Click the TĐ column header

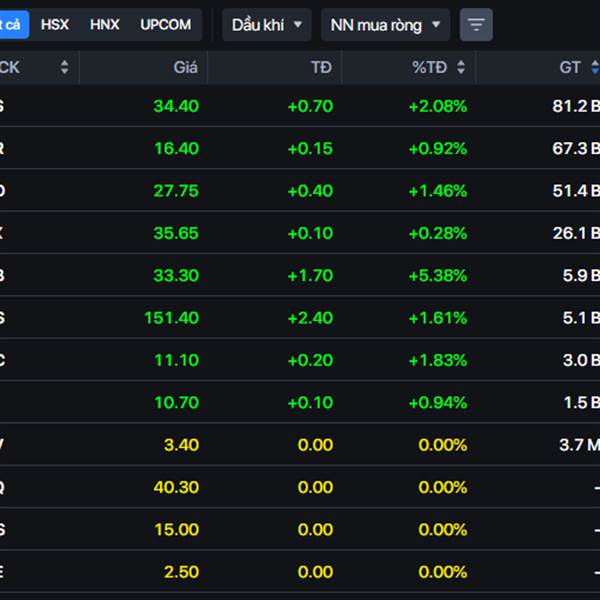[320, 68]
